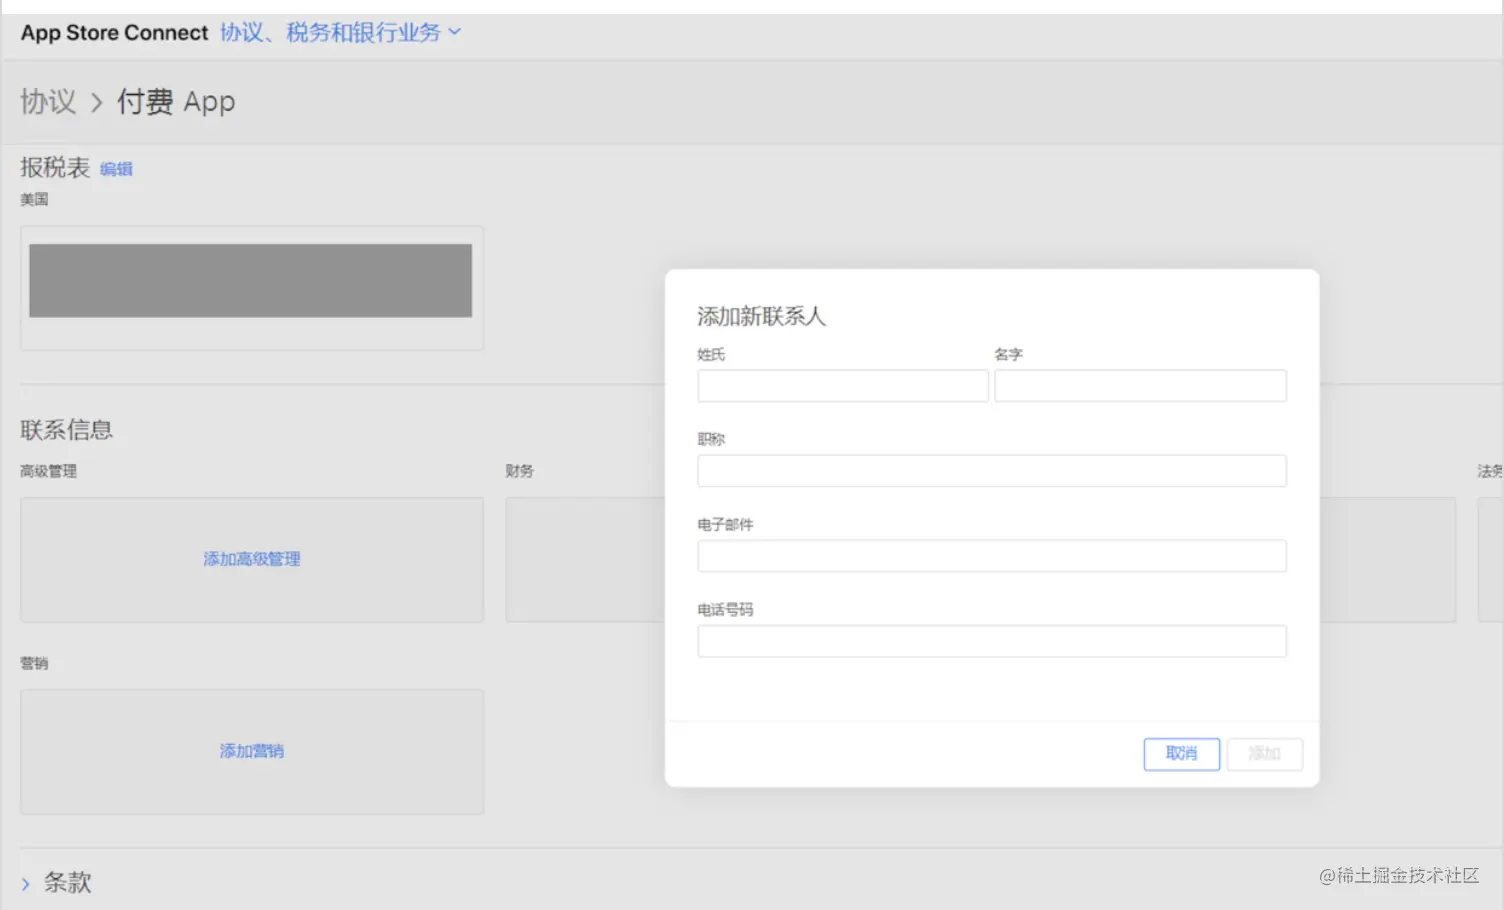Click App Store Connect title
The height and width of the screenshot is (910, 1504).
point(115,32)
